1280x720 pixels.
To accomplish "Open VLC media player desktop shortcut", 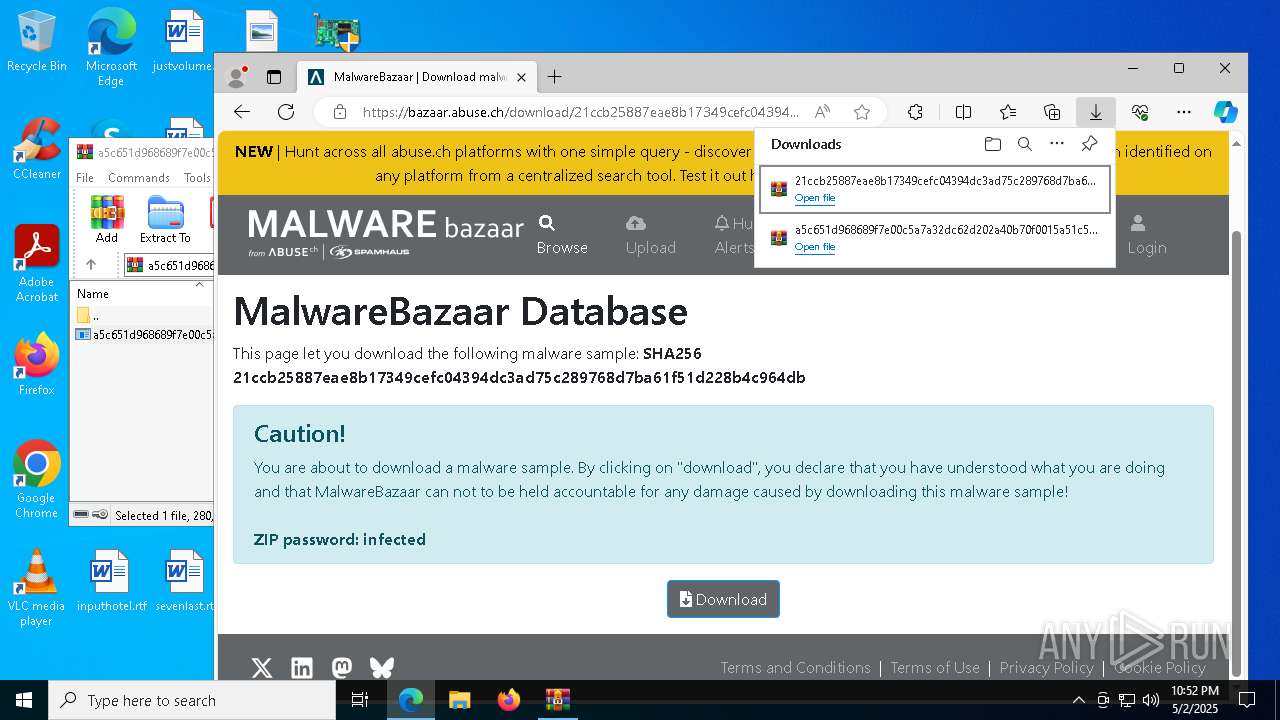I will 37,587.
